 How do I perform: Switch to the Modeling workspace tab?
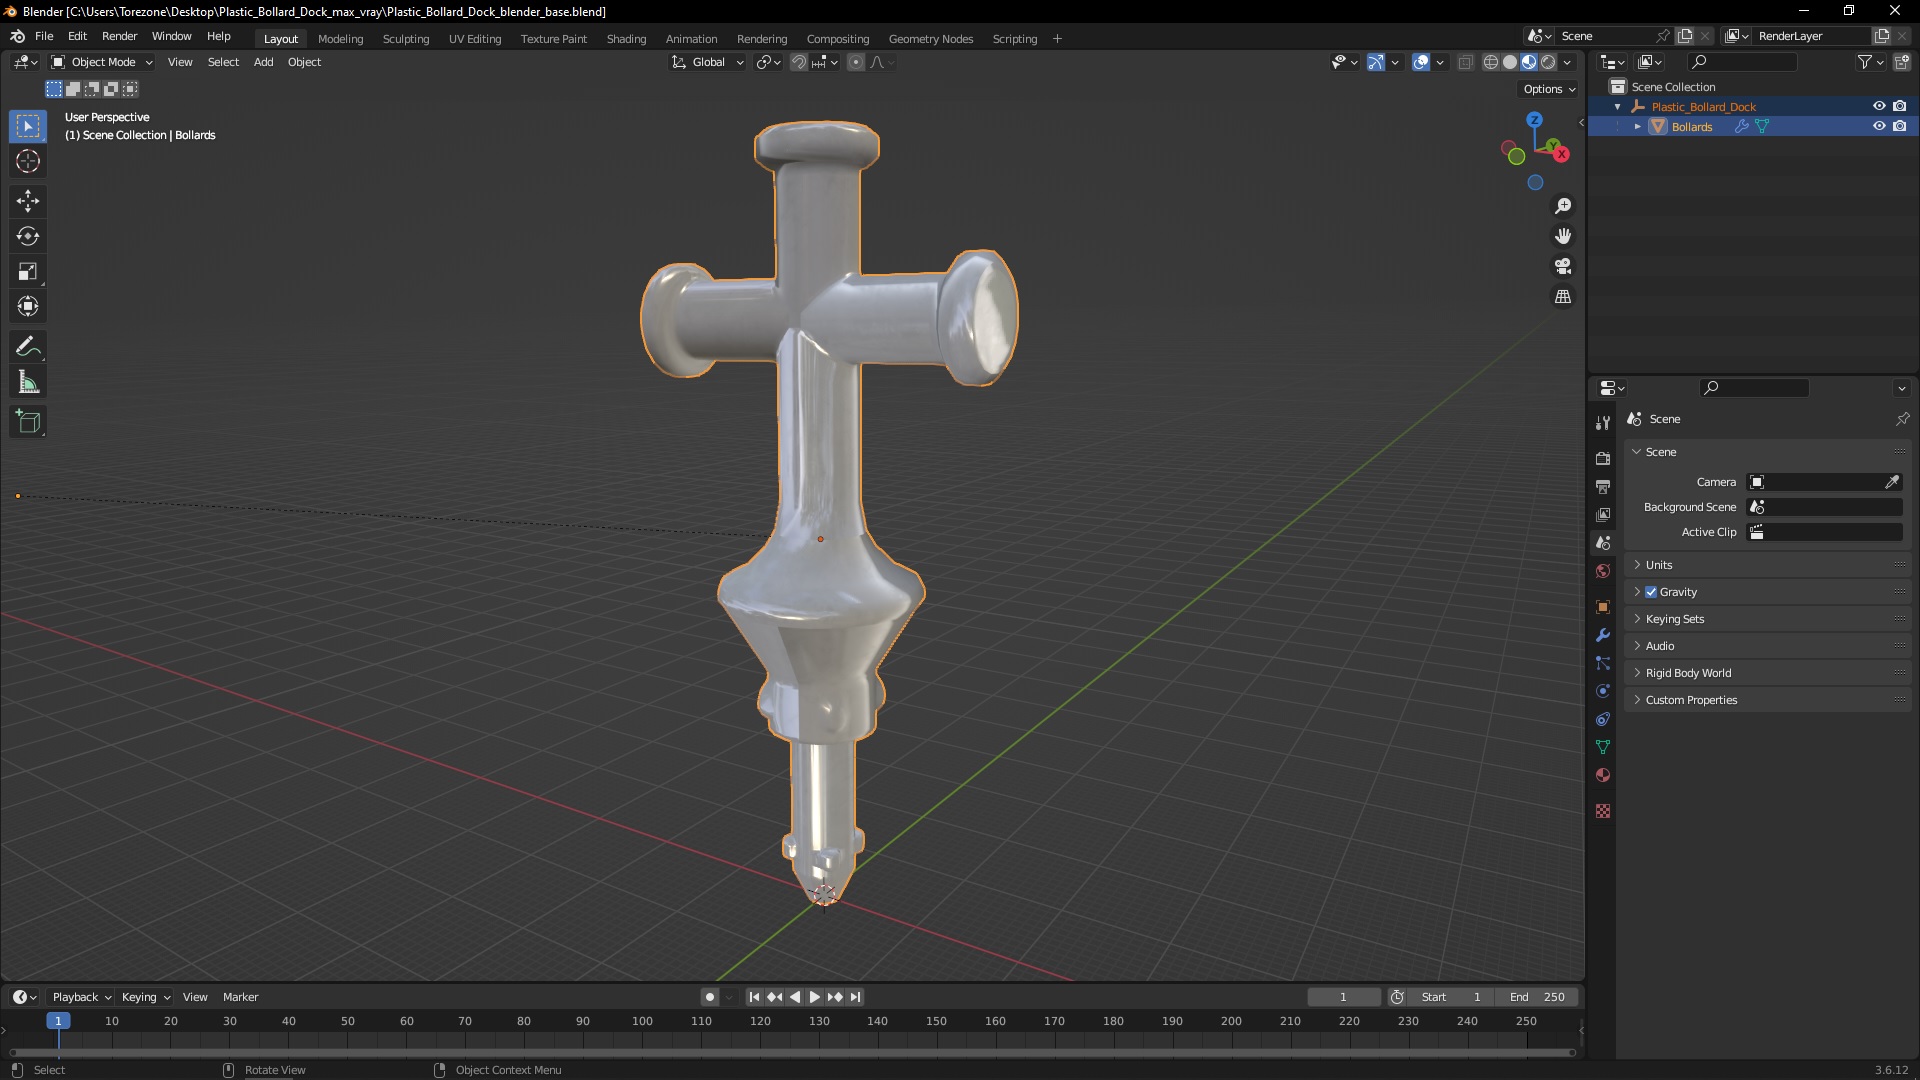340,39
